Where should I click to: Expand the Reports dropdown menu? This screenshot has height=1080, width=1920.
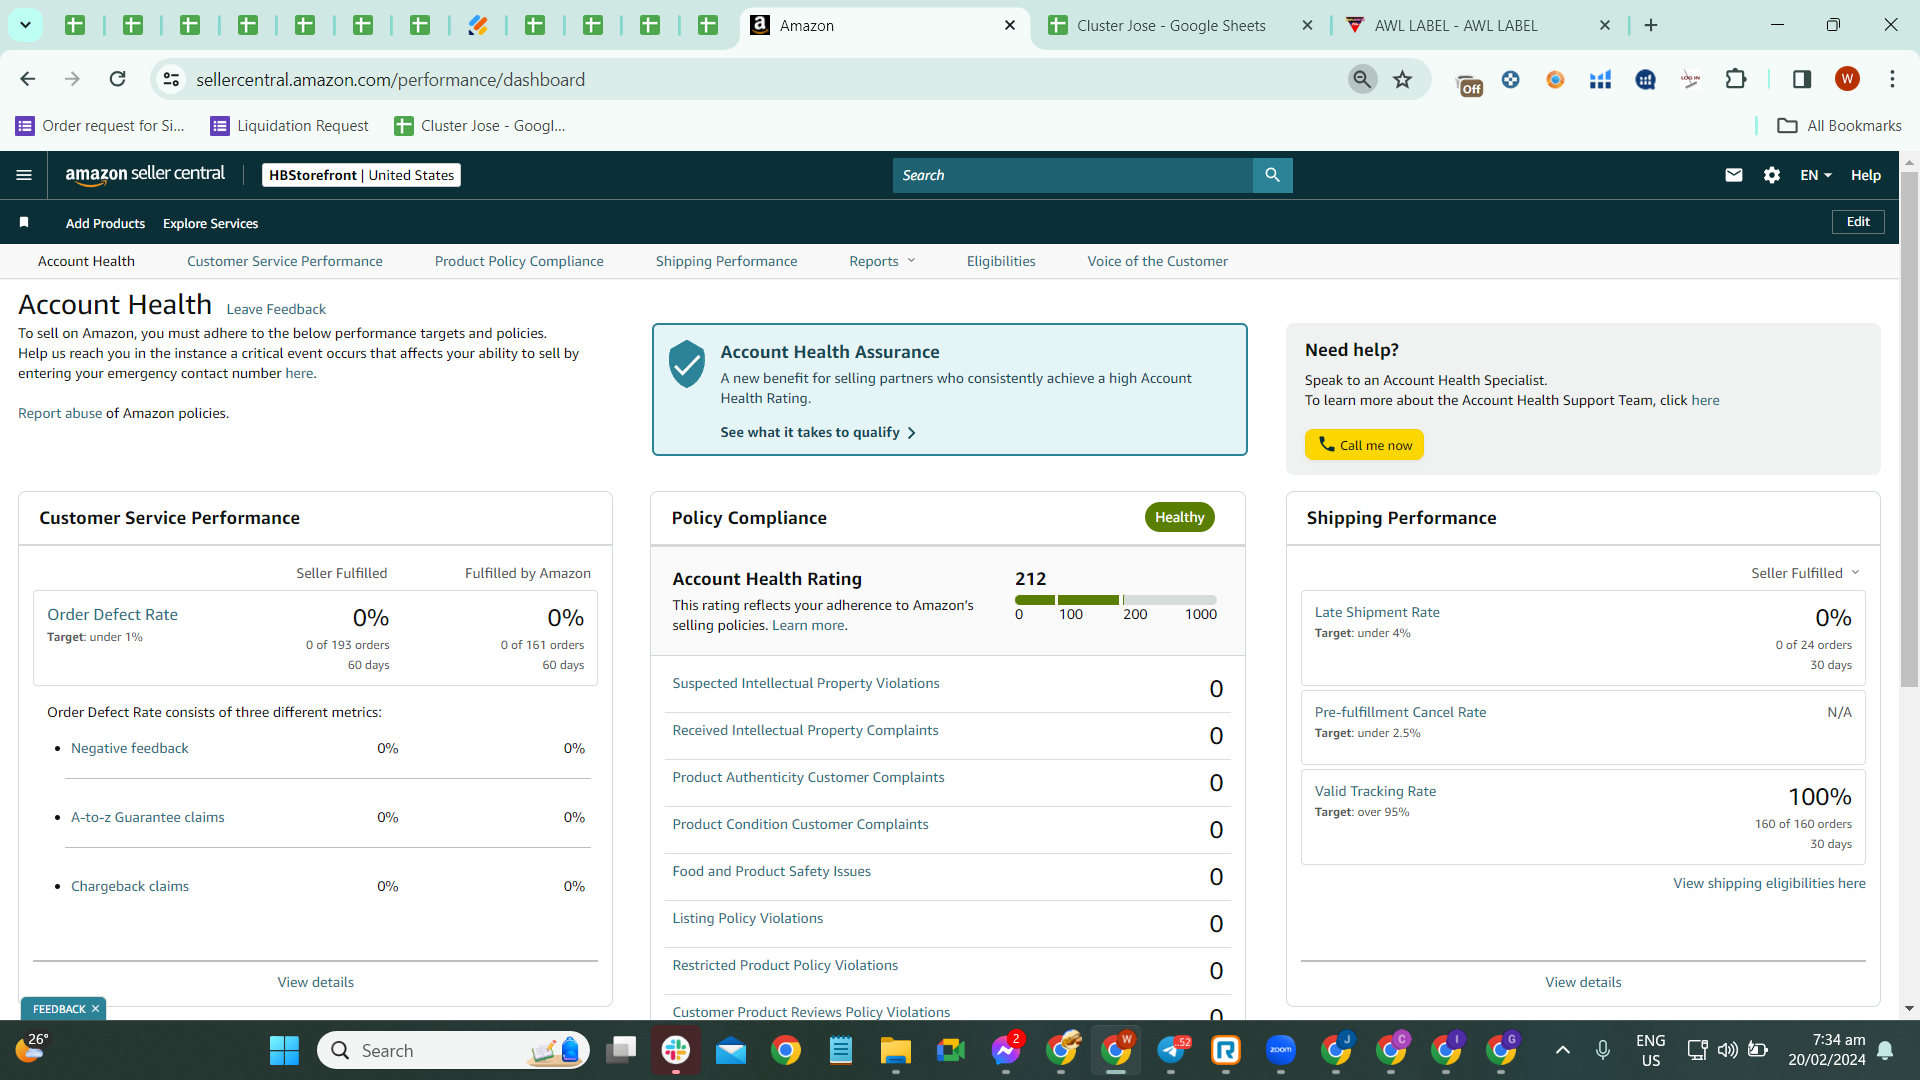pos(882,261)
